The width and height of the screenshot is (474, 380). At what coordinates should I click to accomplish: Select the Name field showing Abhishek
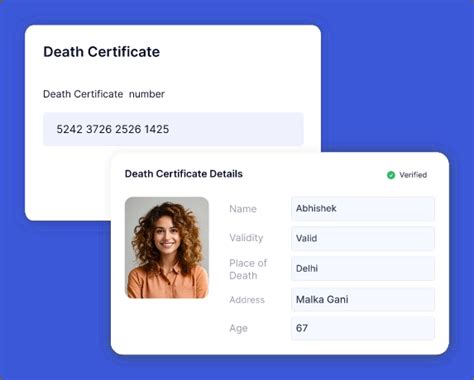(x=363, y=209)
